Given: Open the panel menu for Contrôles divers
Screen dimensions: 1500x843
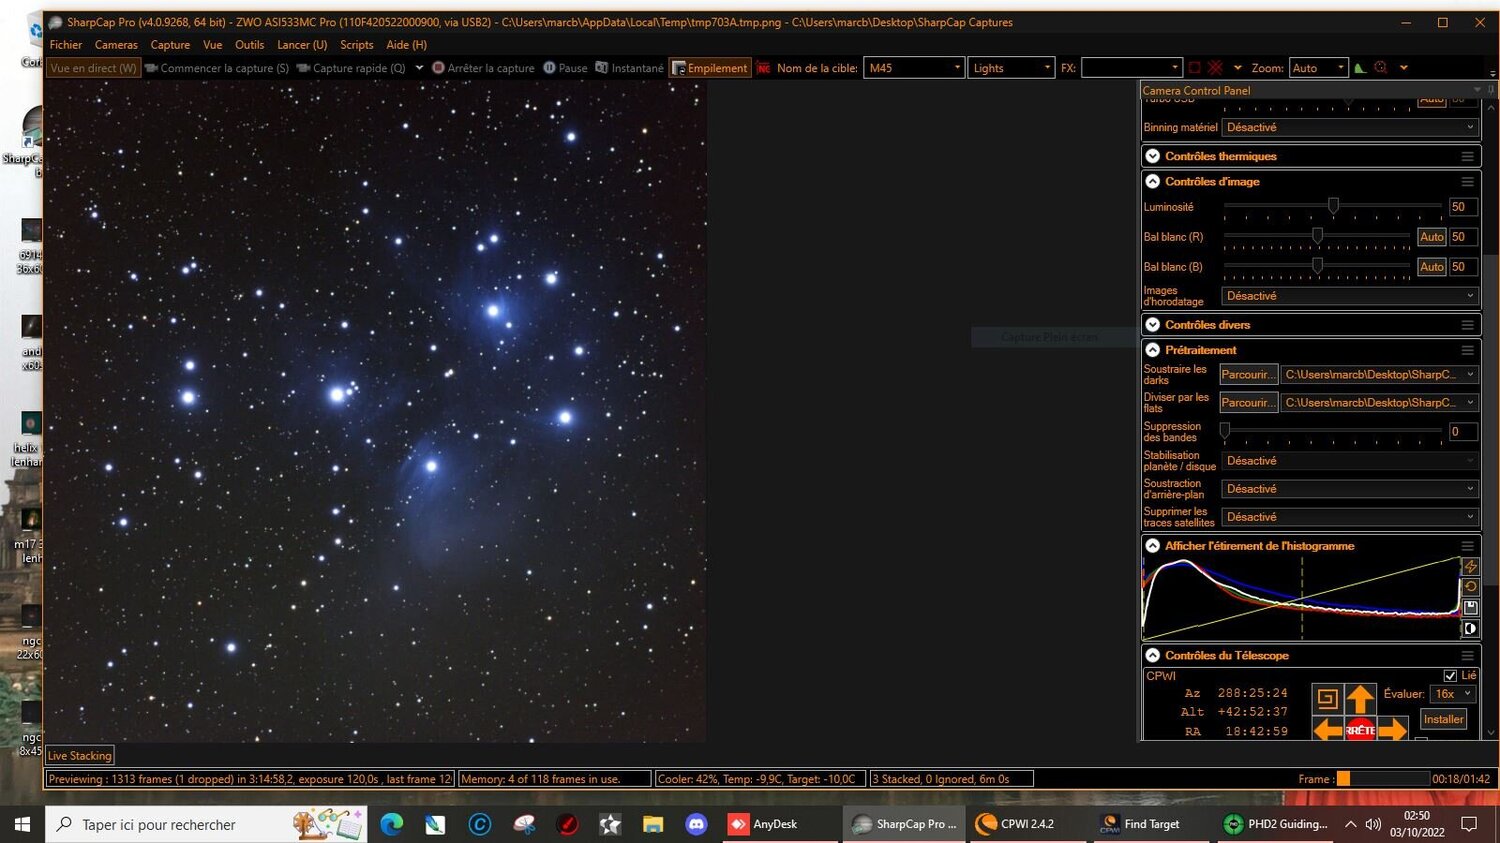Looking at the screenshot, I should (x=1467, y=325).
